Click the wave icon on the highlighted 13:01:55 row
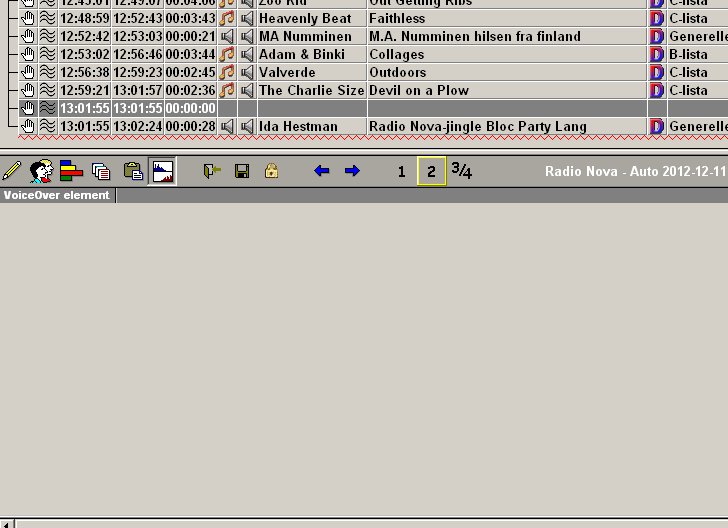The image size is (728, 528). coord(47,108)
